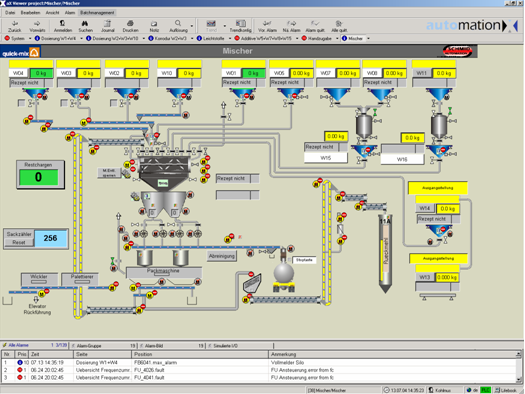Toggle the checkbox beneath the W02 hopper
Image resolution: width=525 pixels, height=394 pixels.
[x=114, y=103]
